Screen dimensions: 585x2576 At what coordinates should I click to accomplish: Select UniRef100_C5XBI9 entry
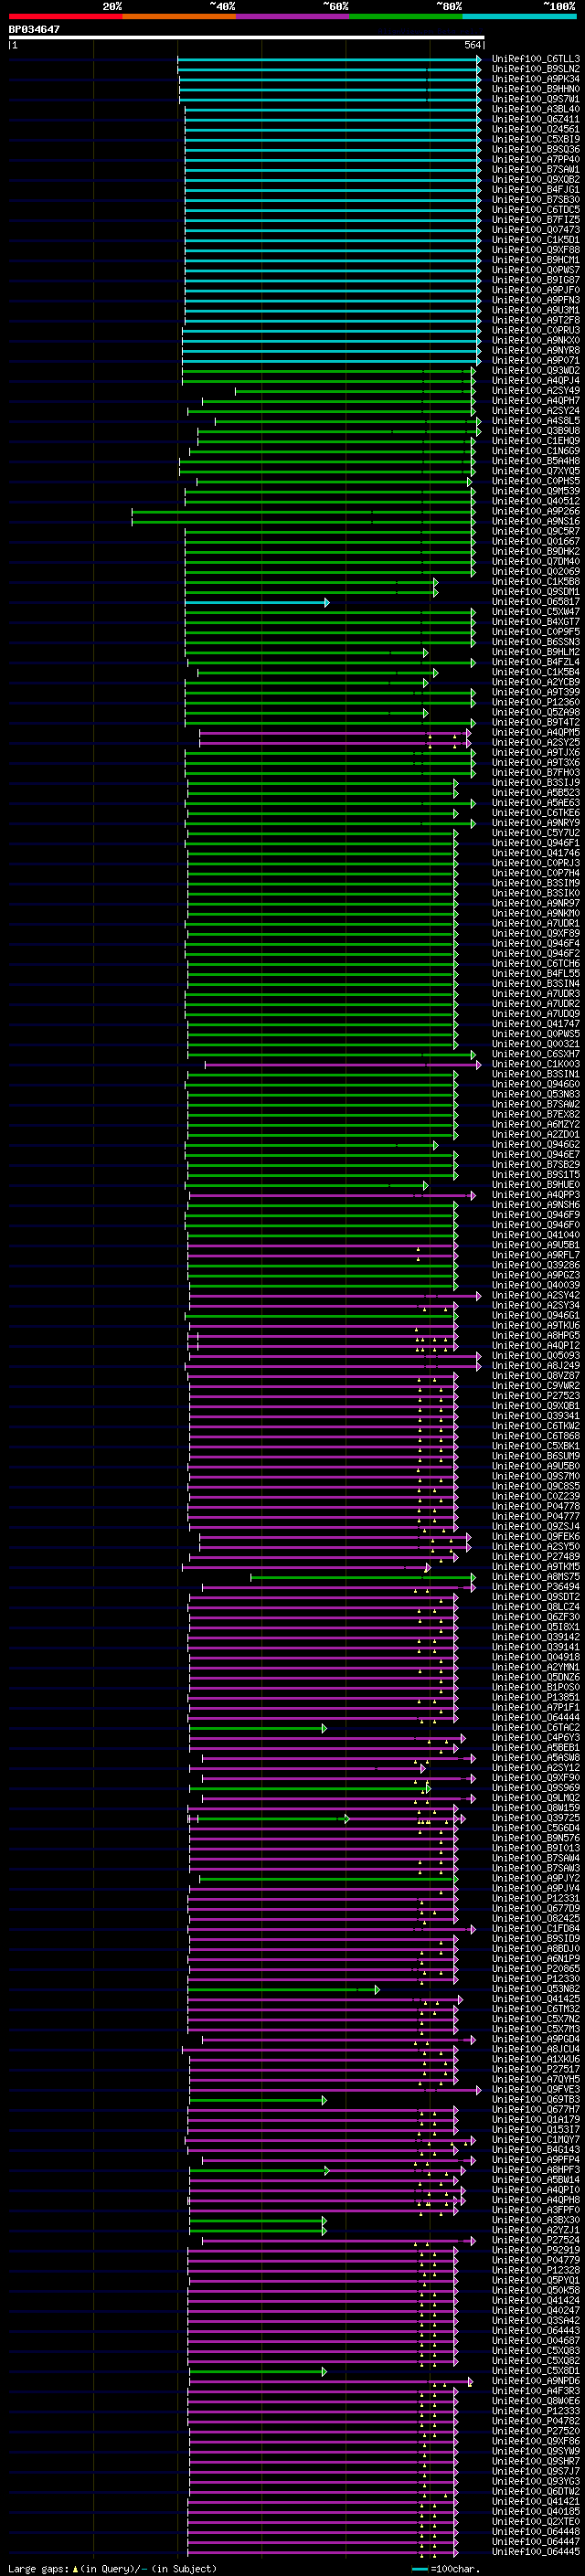point(536,139)
